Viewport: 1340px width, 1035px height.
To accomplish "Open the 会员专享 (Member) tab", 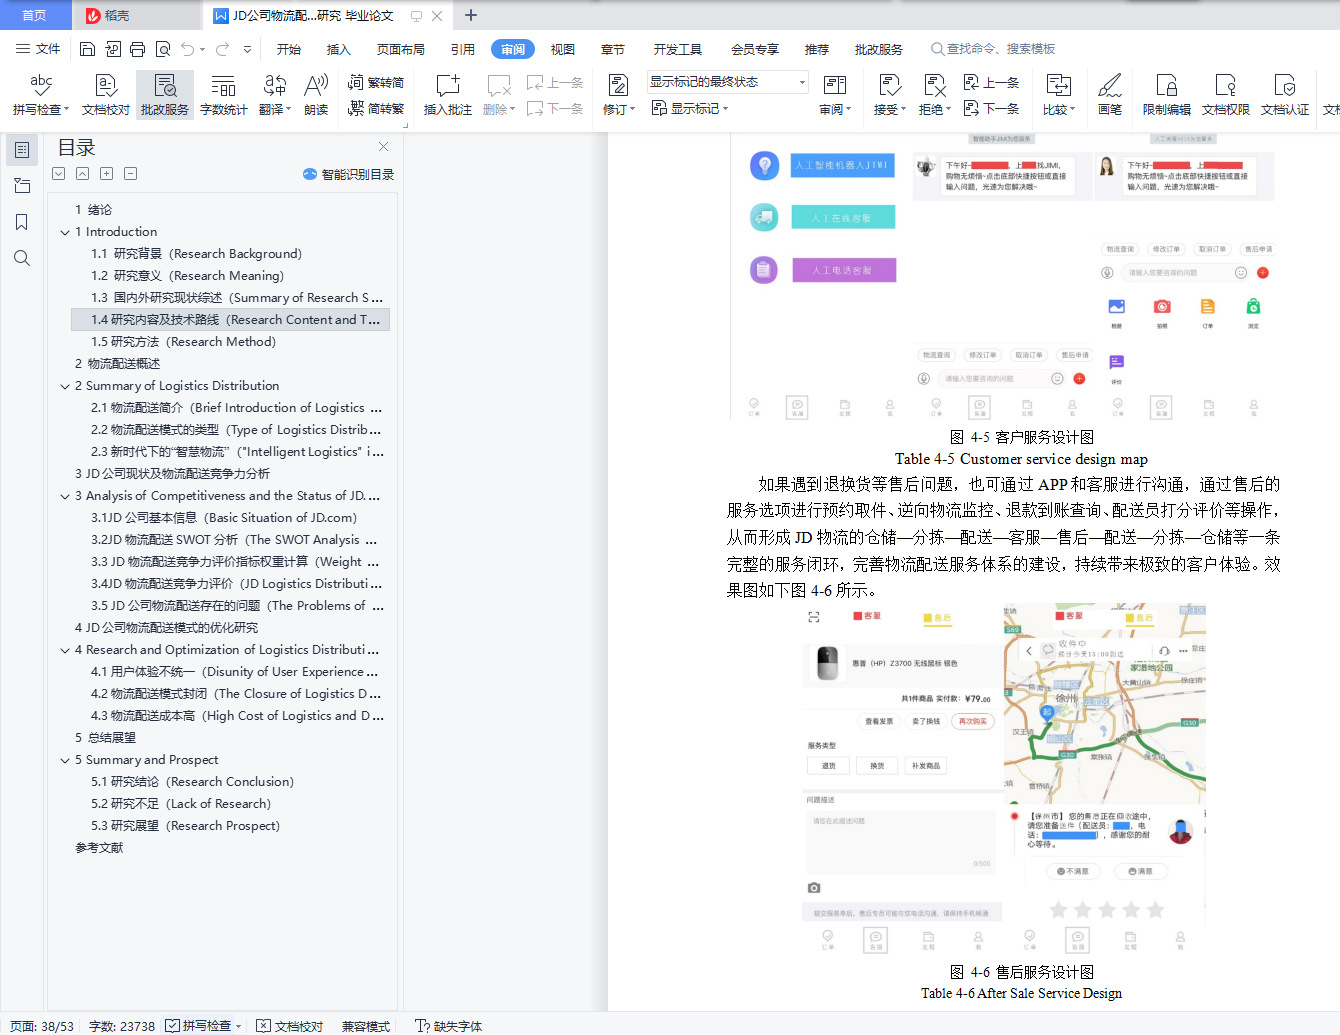I will tap(755, 49).
